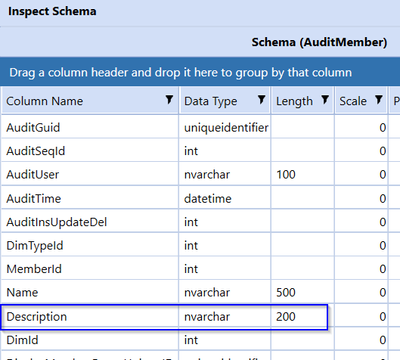Open the Scale column filter icon
The width and height of the screenshot is (400, 360).
tap(379, 99)
